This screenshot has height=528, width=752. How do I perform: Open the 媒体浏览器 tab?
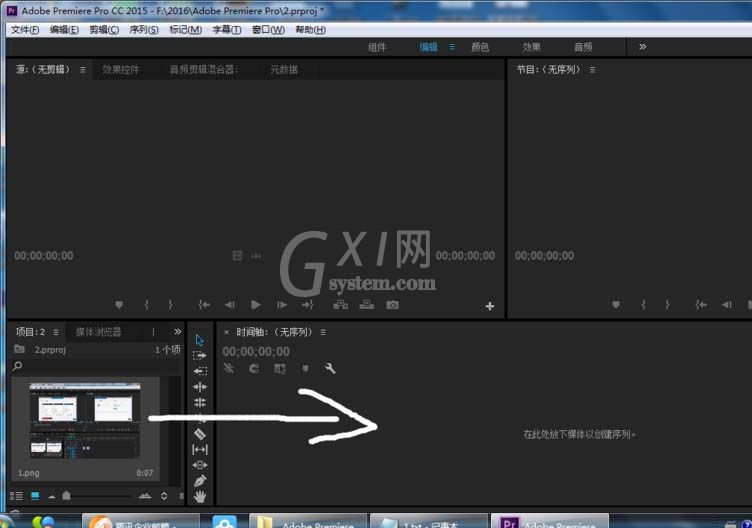pyautogui.click(x=98, y=332)
